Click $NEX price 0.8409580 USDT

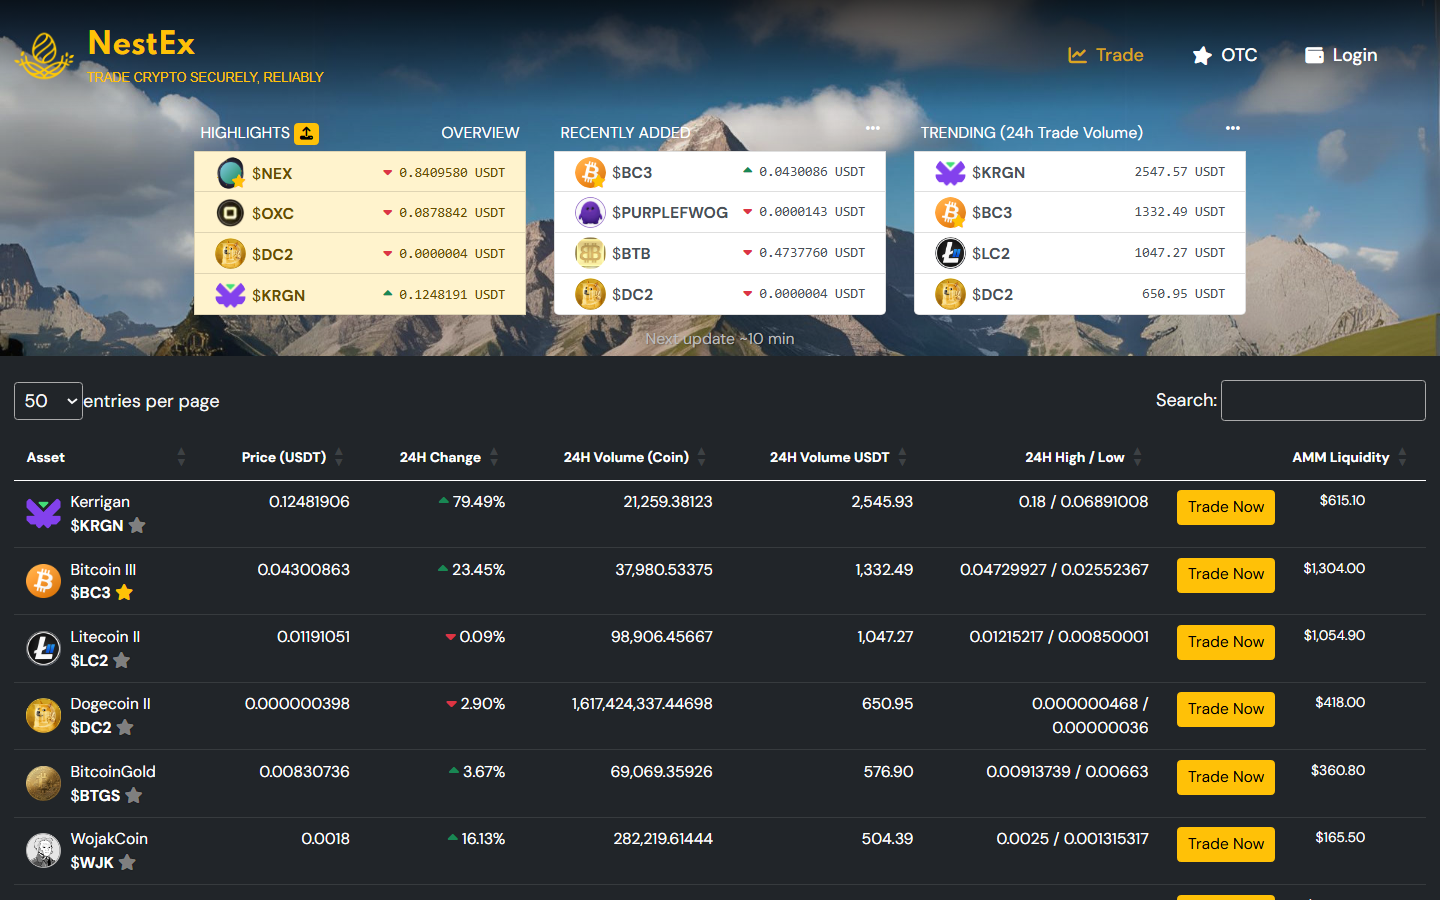(x=452, y=173)
